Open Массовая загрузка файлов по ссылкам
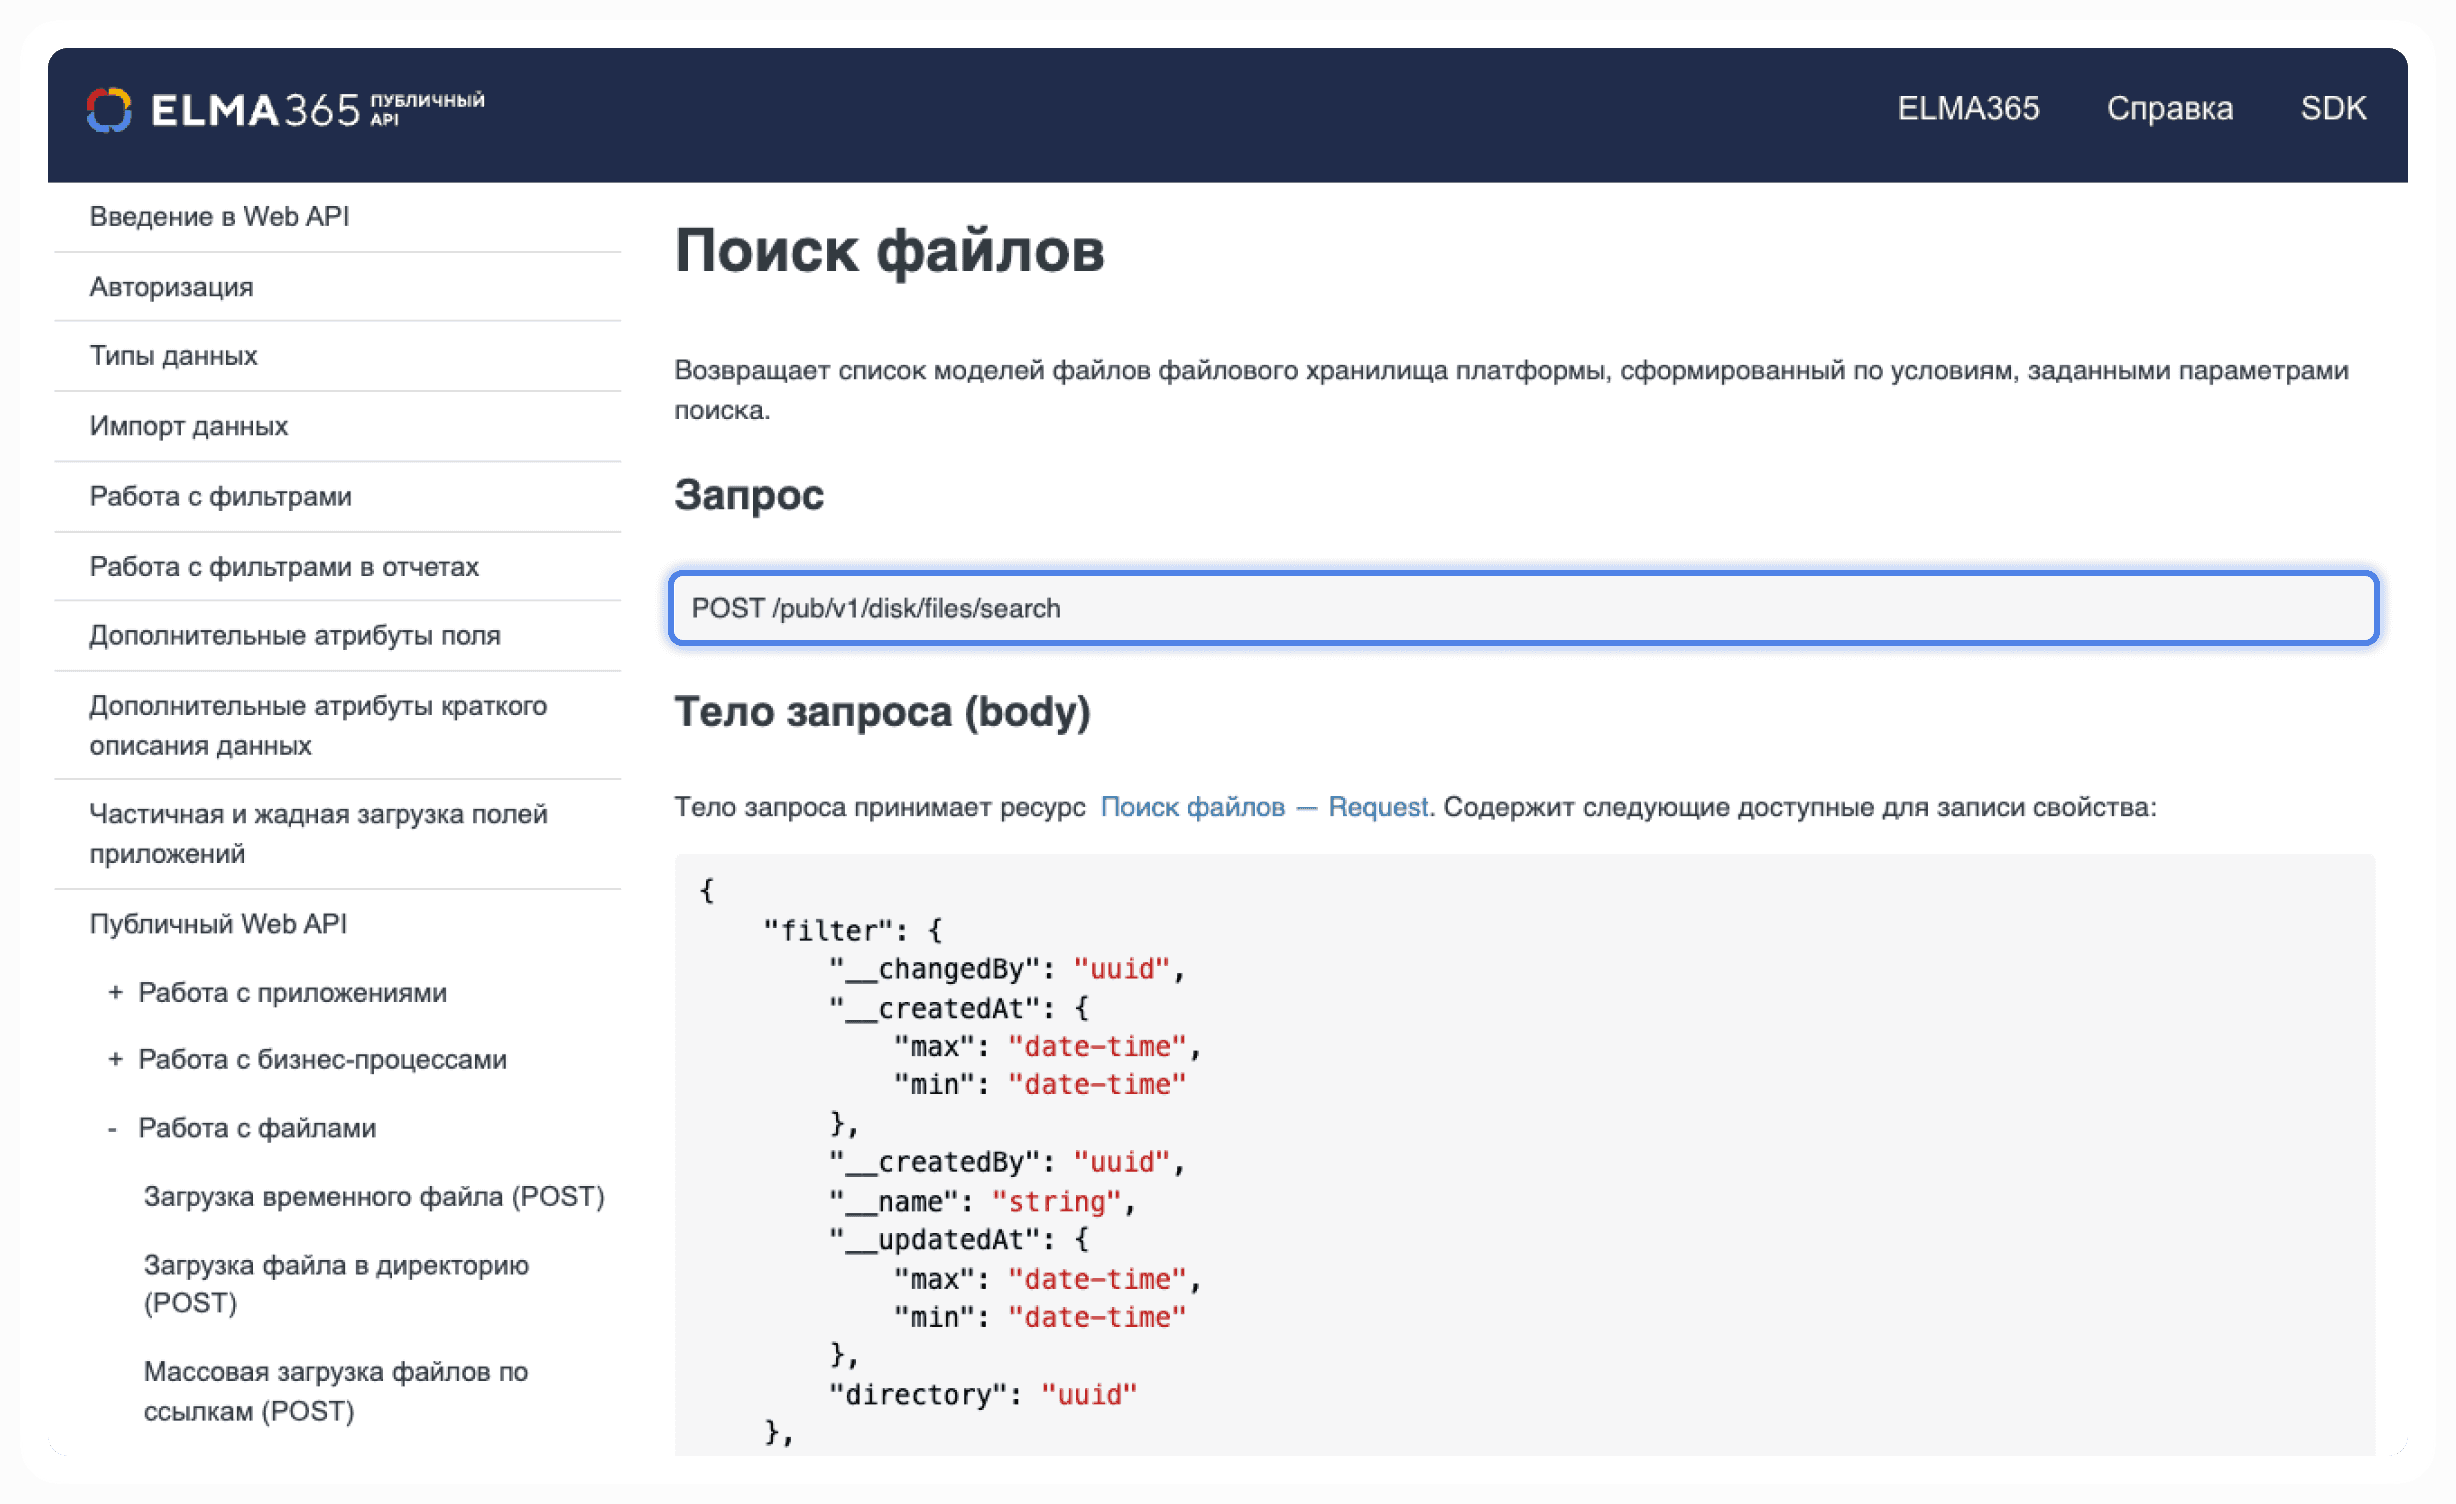This screenshot has width=2456, height=1504. tap(335, 1391)
